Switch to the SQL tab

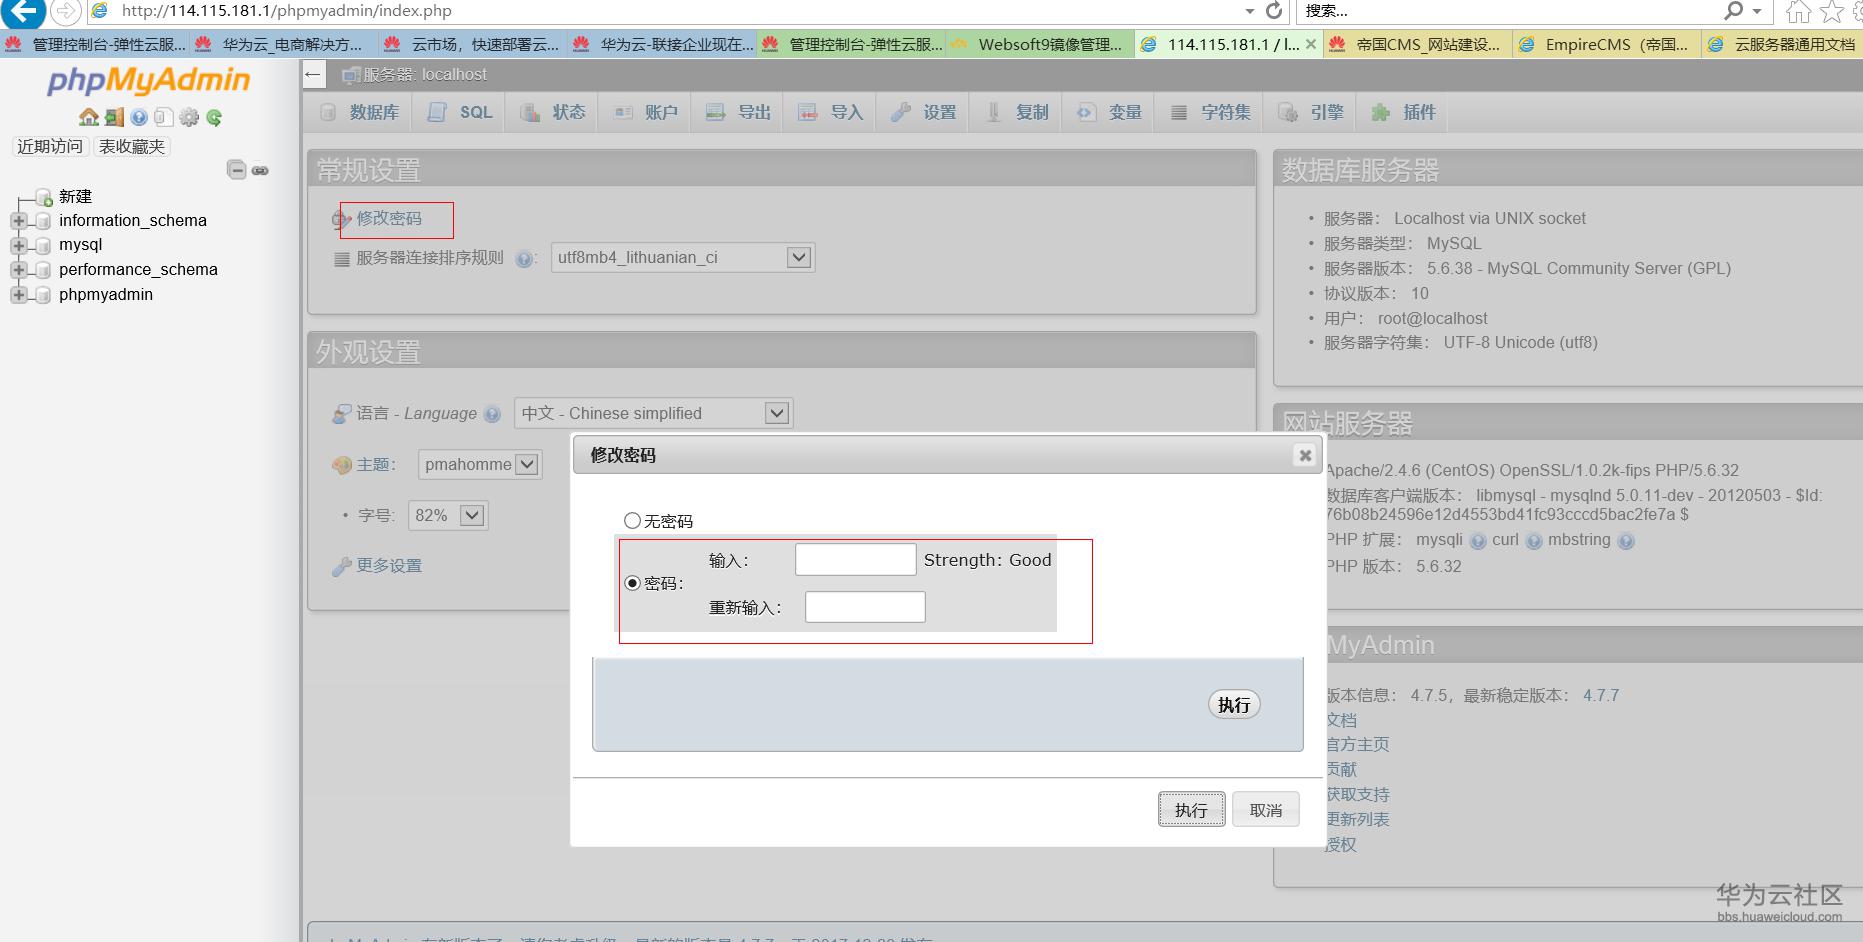(460, 112)
